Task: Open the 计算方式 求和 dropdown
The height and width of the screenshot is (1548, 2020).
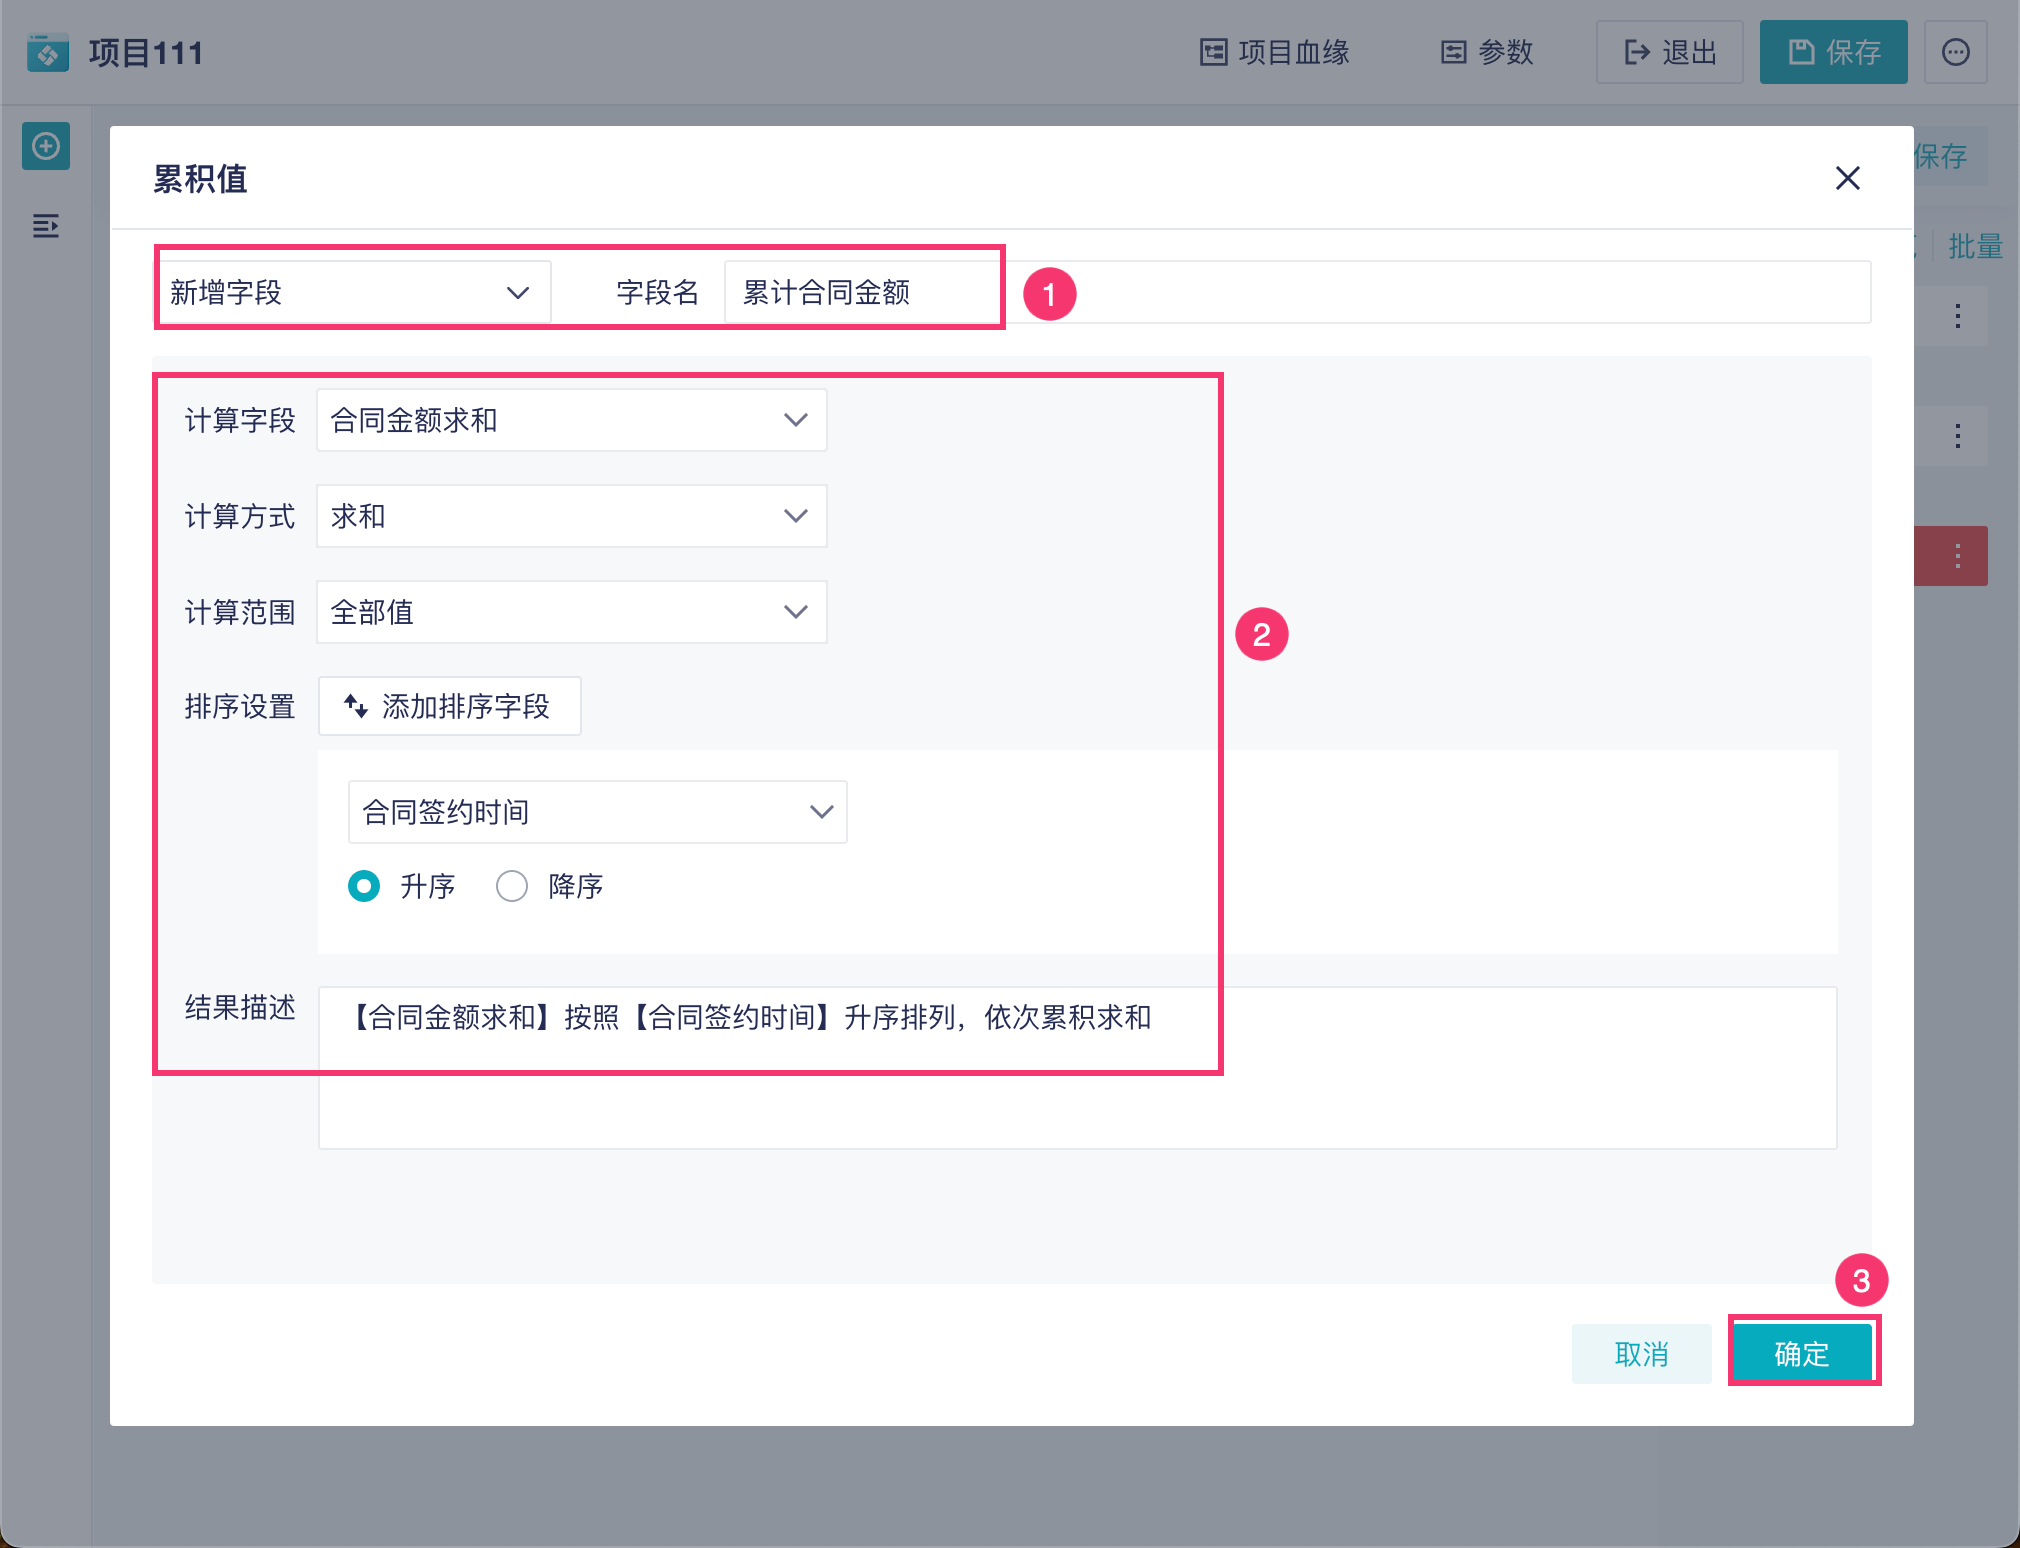Action: (x=571, y=516)
